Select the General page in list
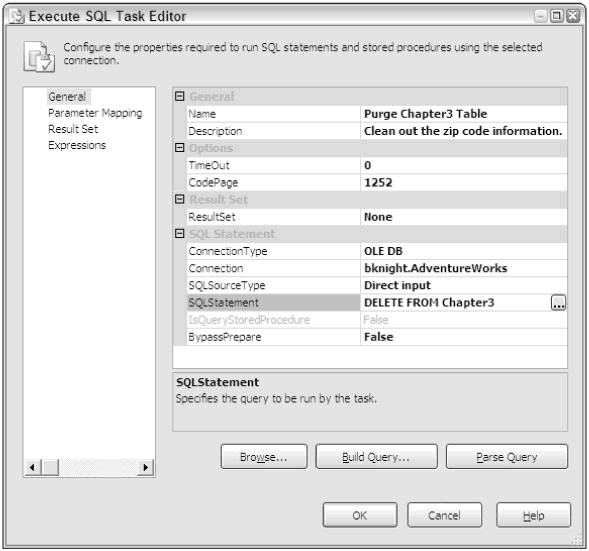This screenshot has width=589, height=551. tap(67, 97)
